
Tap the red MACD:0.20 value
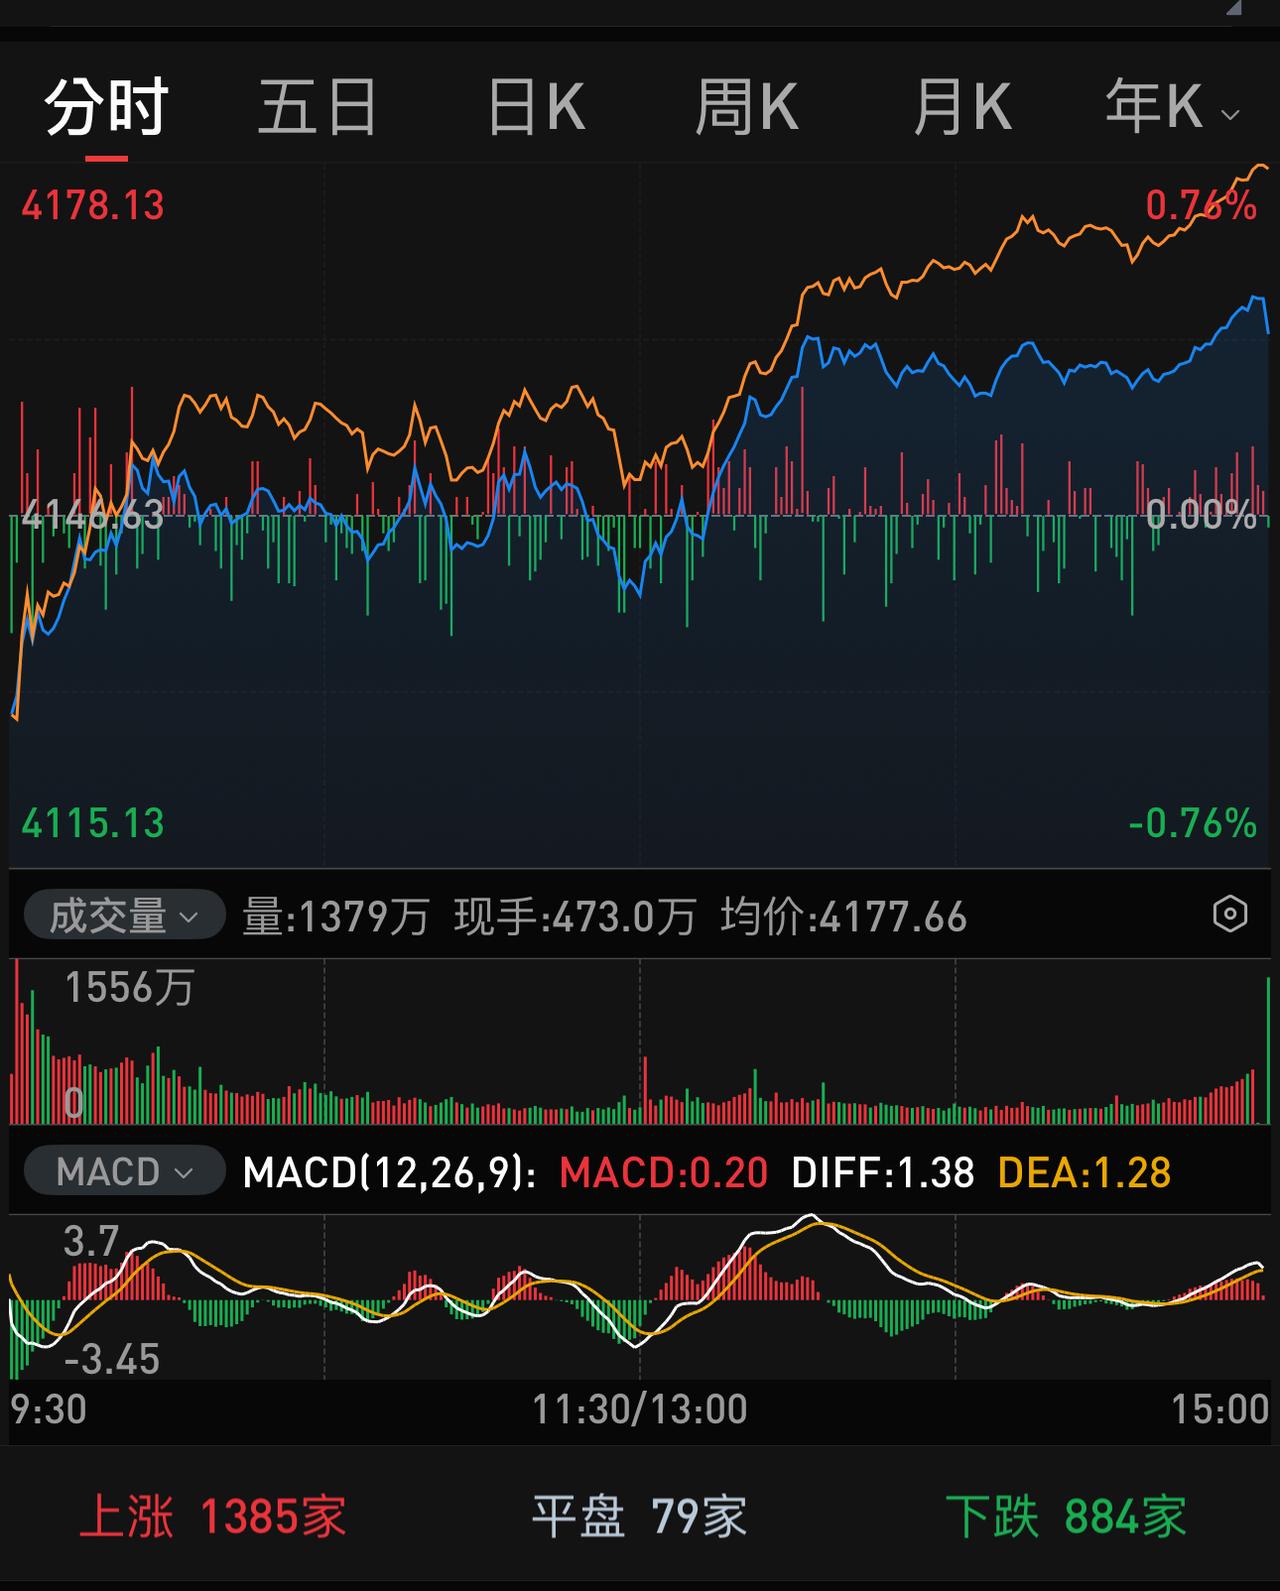pyautogui.click(x=664, y=1172)
